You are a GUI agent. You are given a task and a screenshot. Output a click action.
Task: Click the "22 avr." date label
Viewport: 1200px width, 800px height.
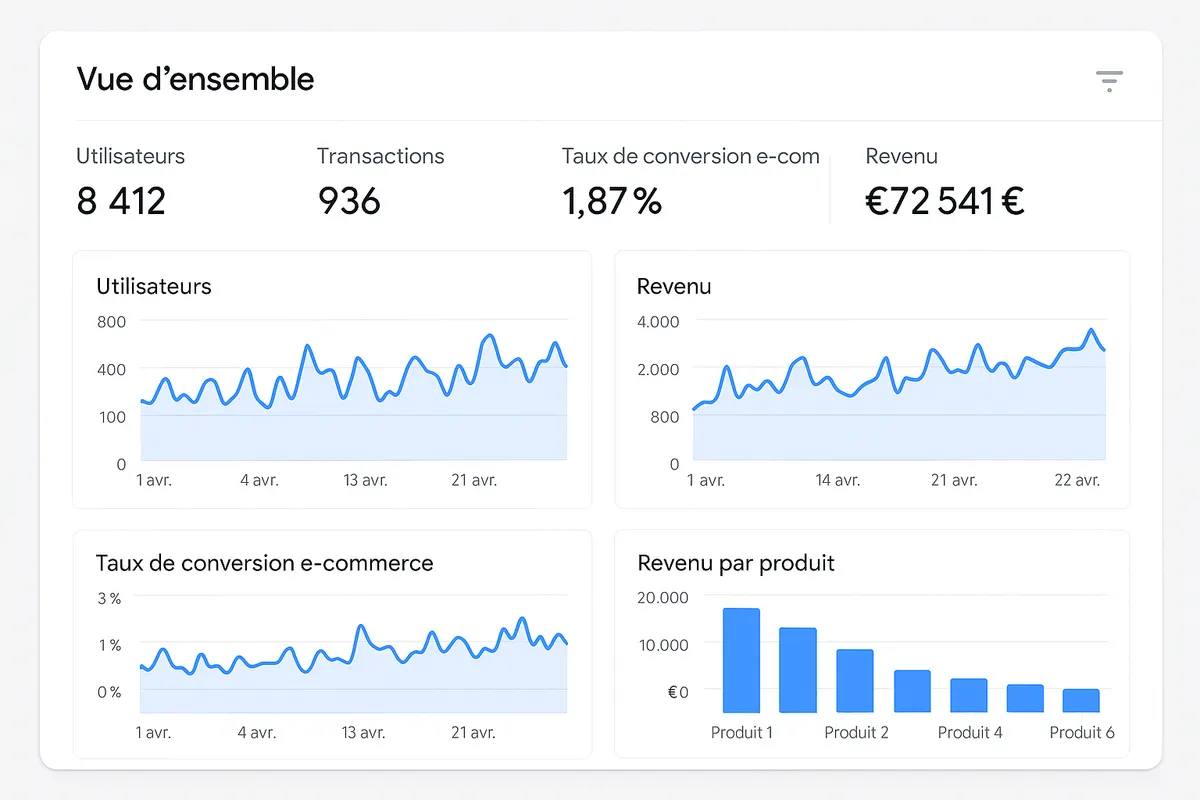pyautogui.click(x=1077, y=480)
